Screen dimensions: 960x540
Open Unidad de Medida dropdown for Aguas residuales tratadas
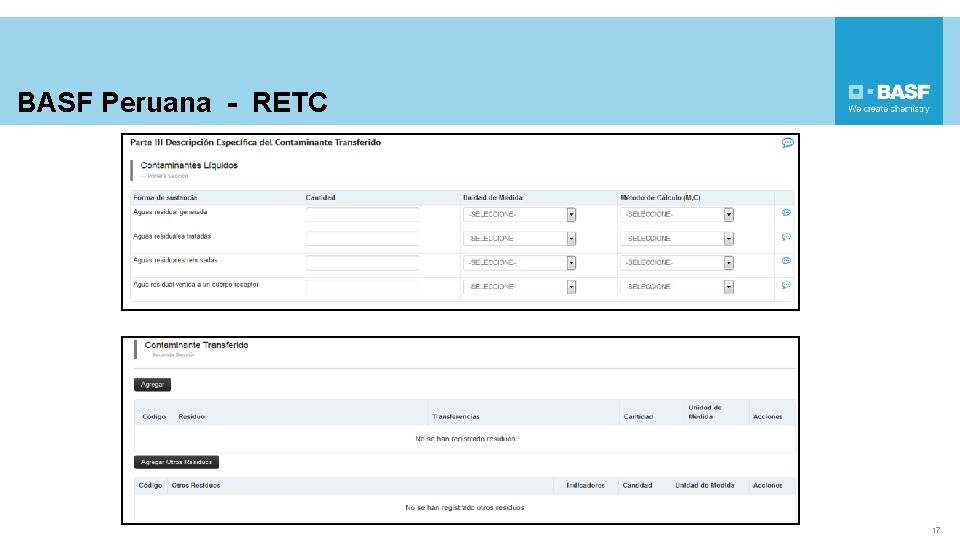tap(520, 238)
